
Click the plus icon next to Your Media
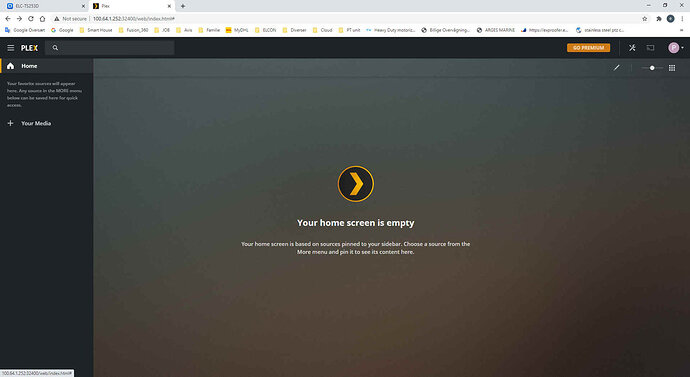pyautogui.click(x=11, y=123)
